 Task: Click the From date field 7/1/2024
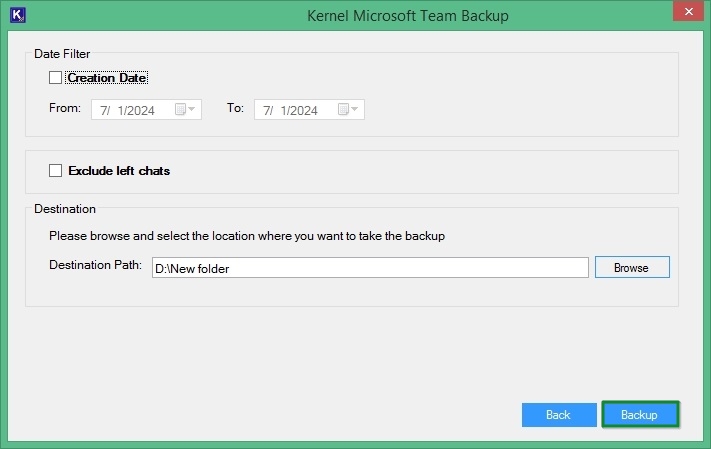(146, 110)
